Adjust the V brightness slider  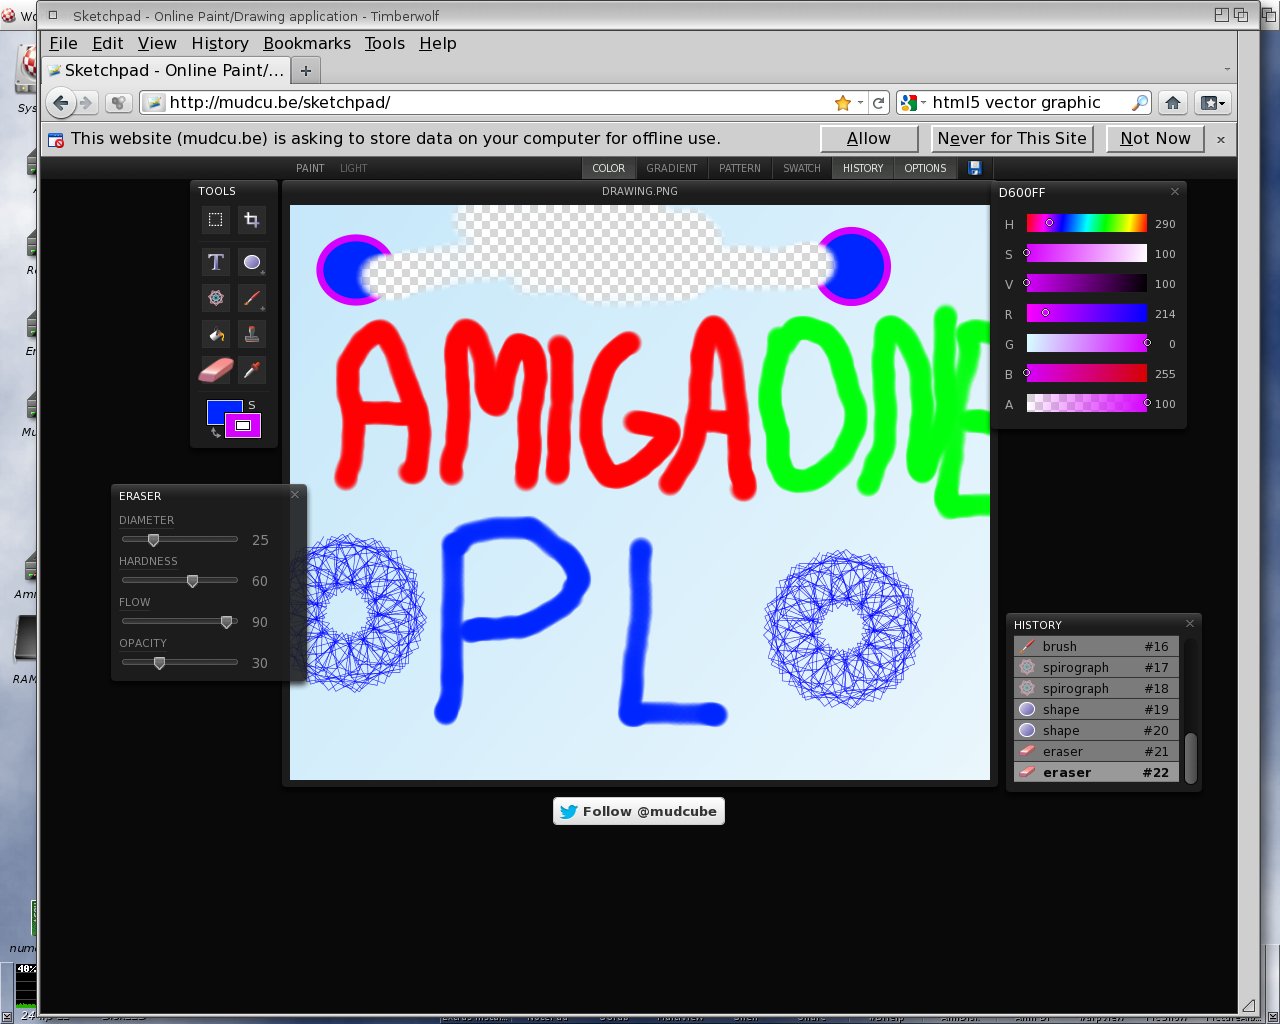click(1087, 283)
